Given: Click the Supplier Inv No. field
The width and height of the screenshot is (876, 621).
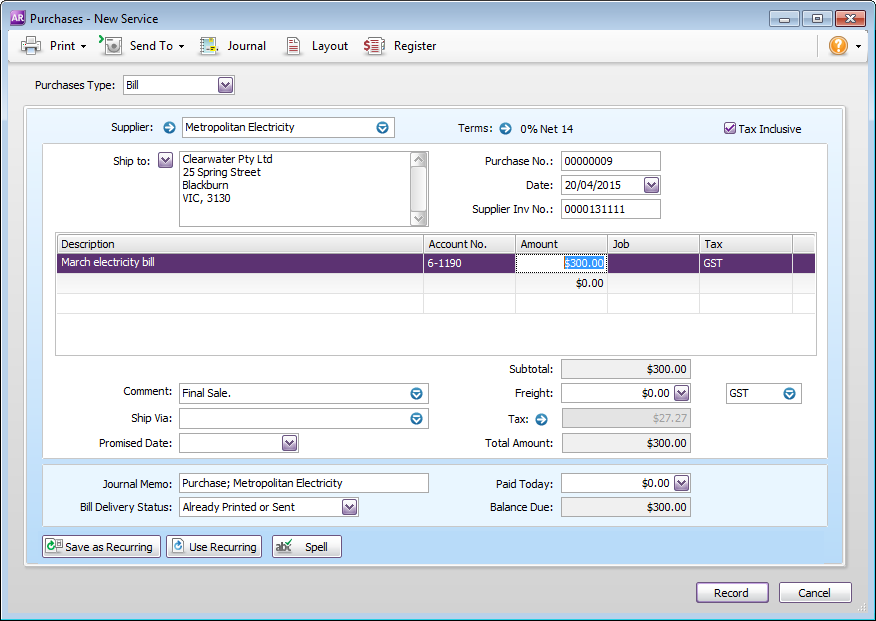Looking at the screenshot, I should (611, 209).
